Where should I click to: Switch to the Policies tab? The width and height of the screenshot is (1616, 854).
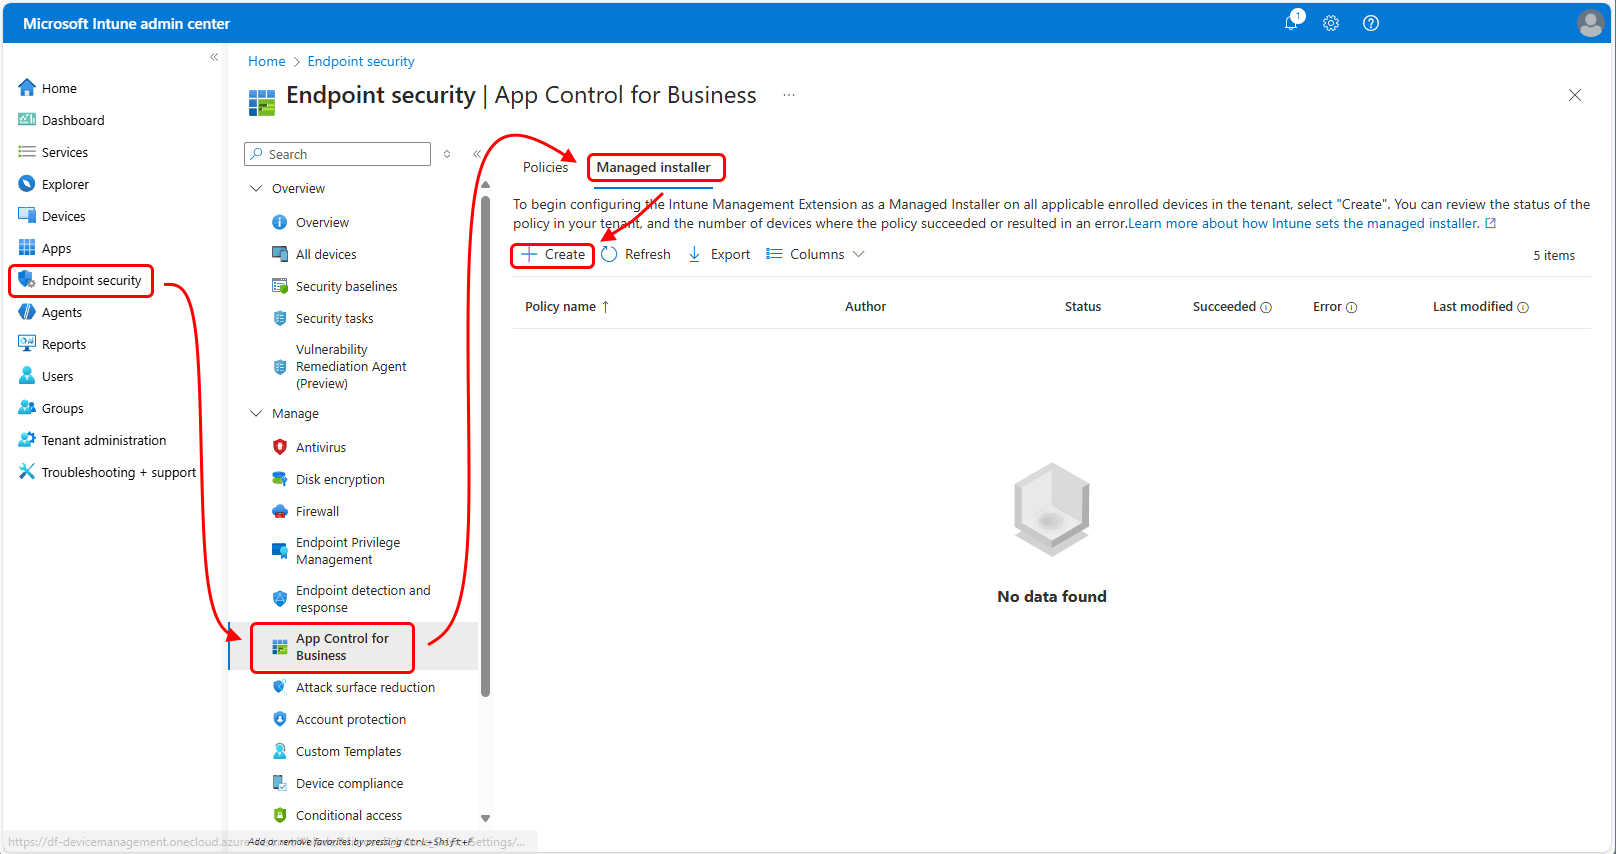[x=545, y=168]
